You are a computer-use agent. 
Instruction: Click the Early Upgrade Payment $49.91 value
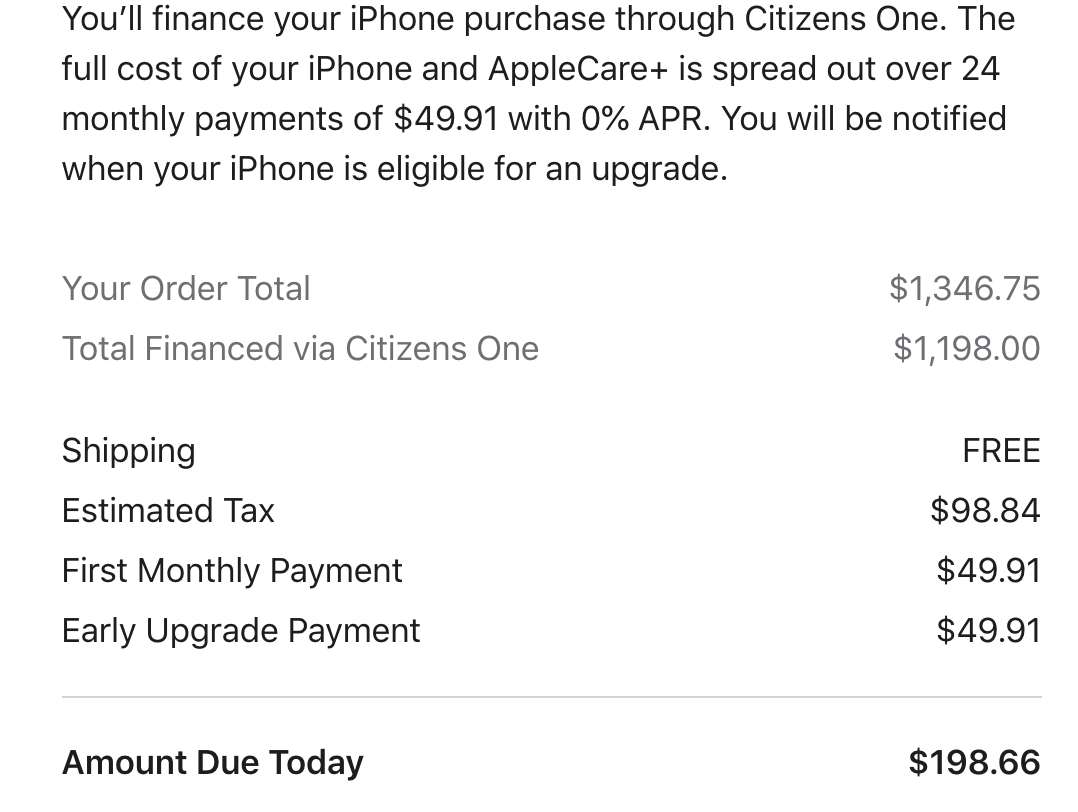coord(989,630)
